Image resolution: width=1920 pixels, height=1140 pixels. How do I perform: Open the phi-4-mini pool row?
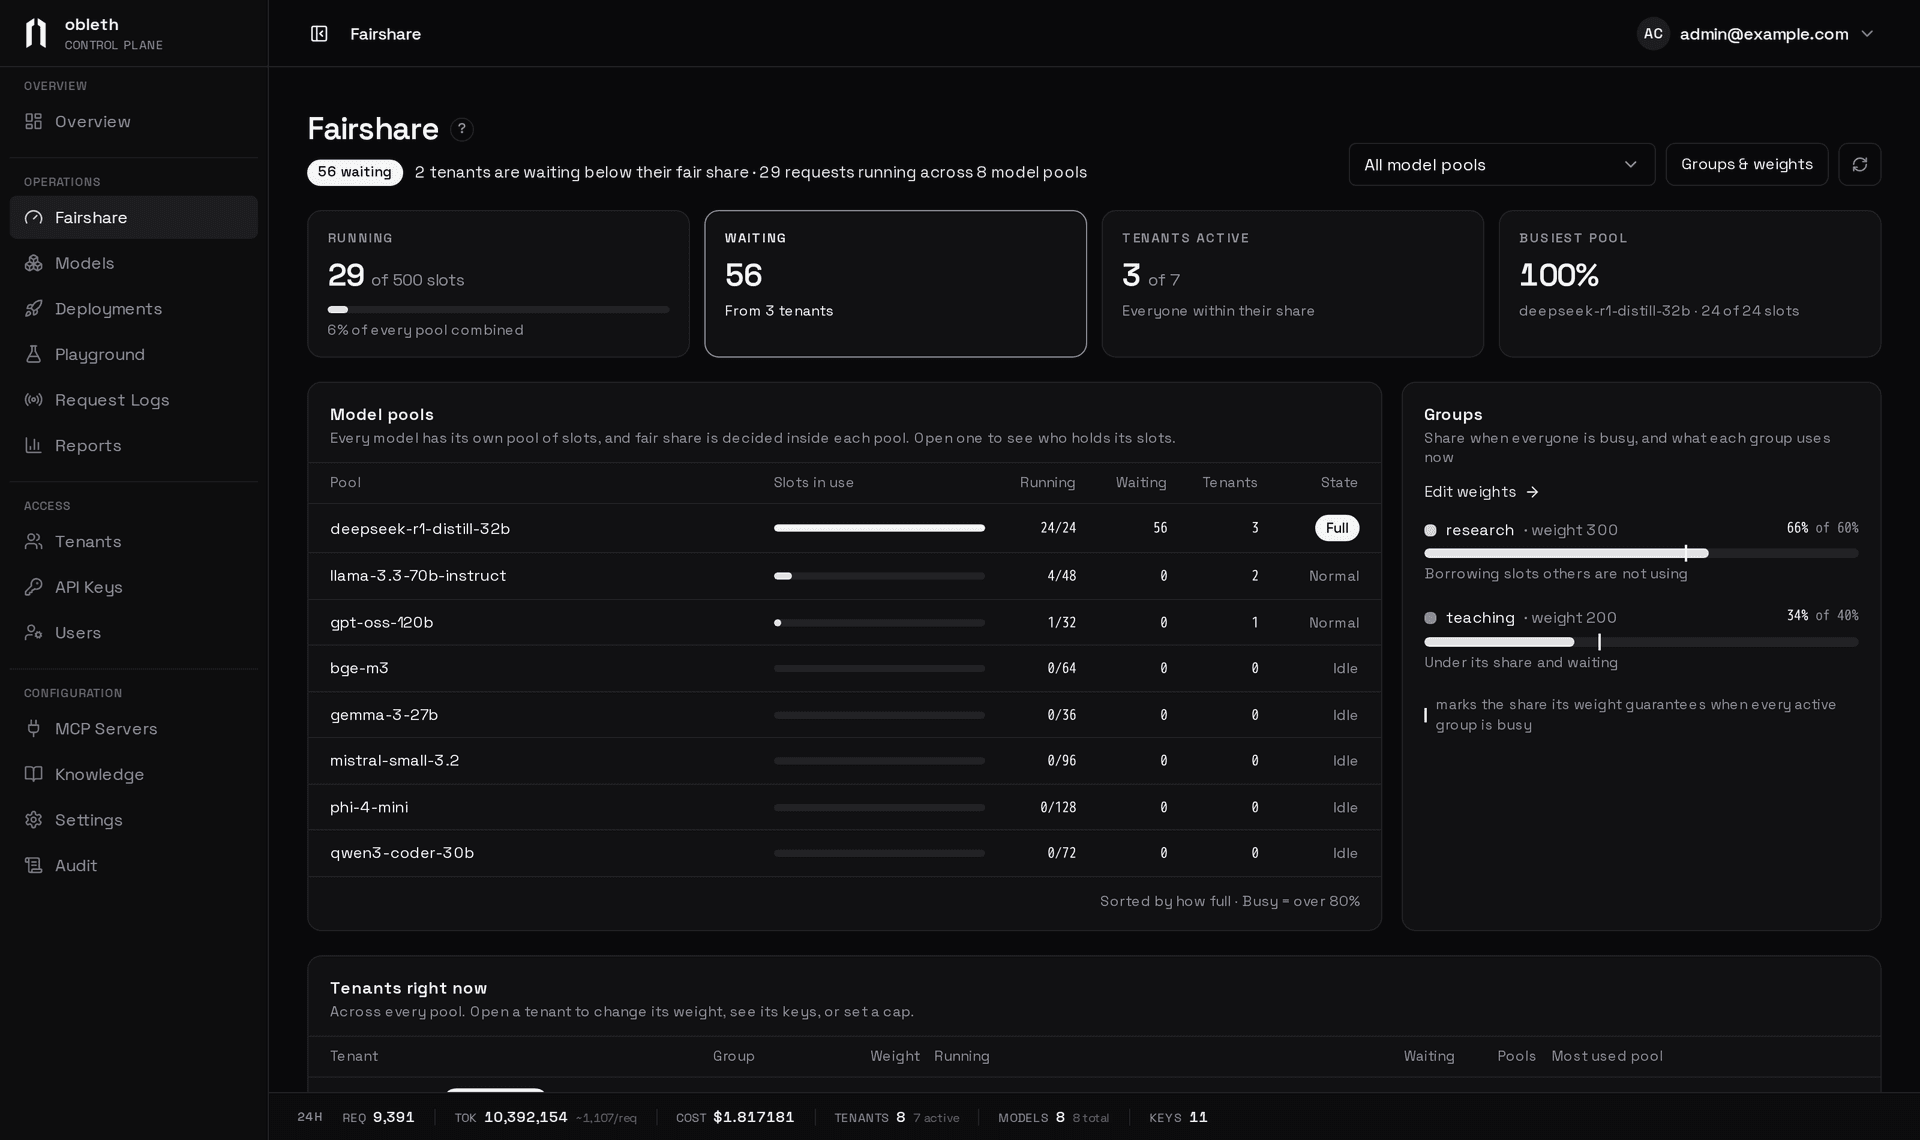(844, 807)
